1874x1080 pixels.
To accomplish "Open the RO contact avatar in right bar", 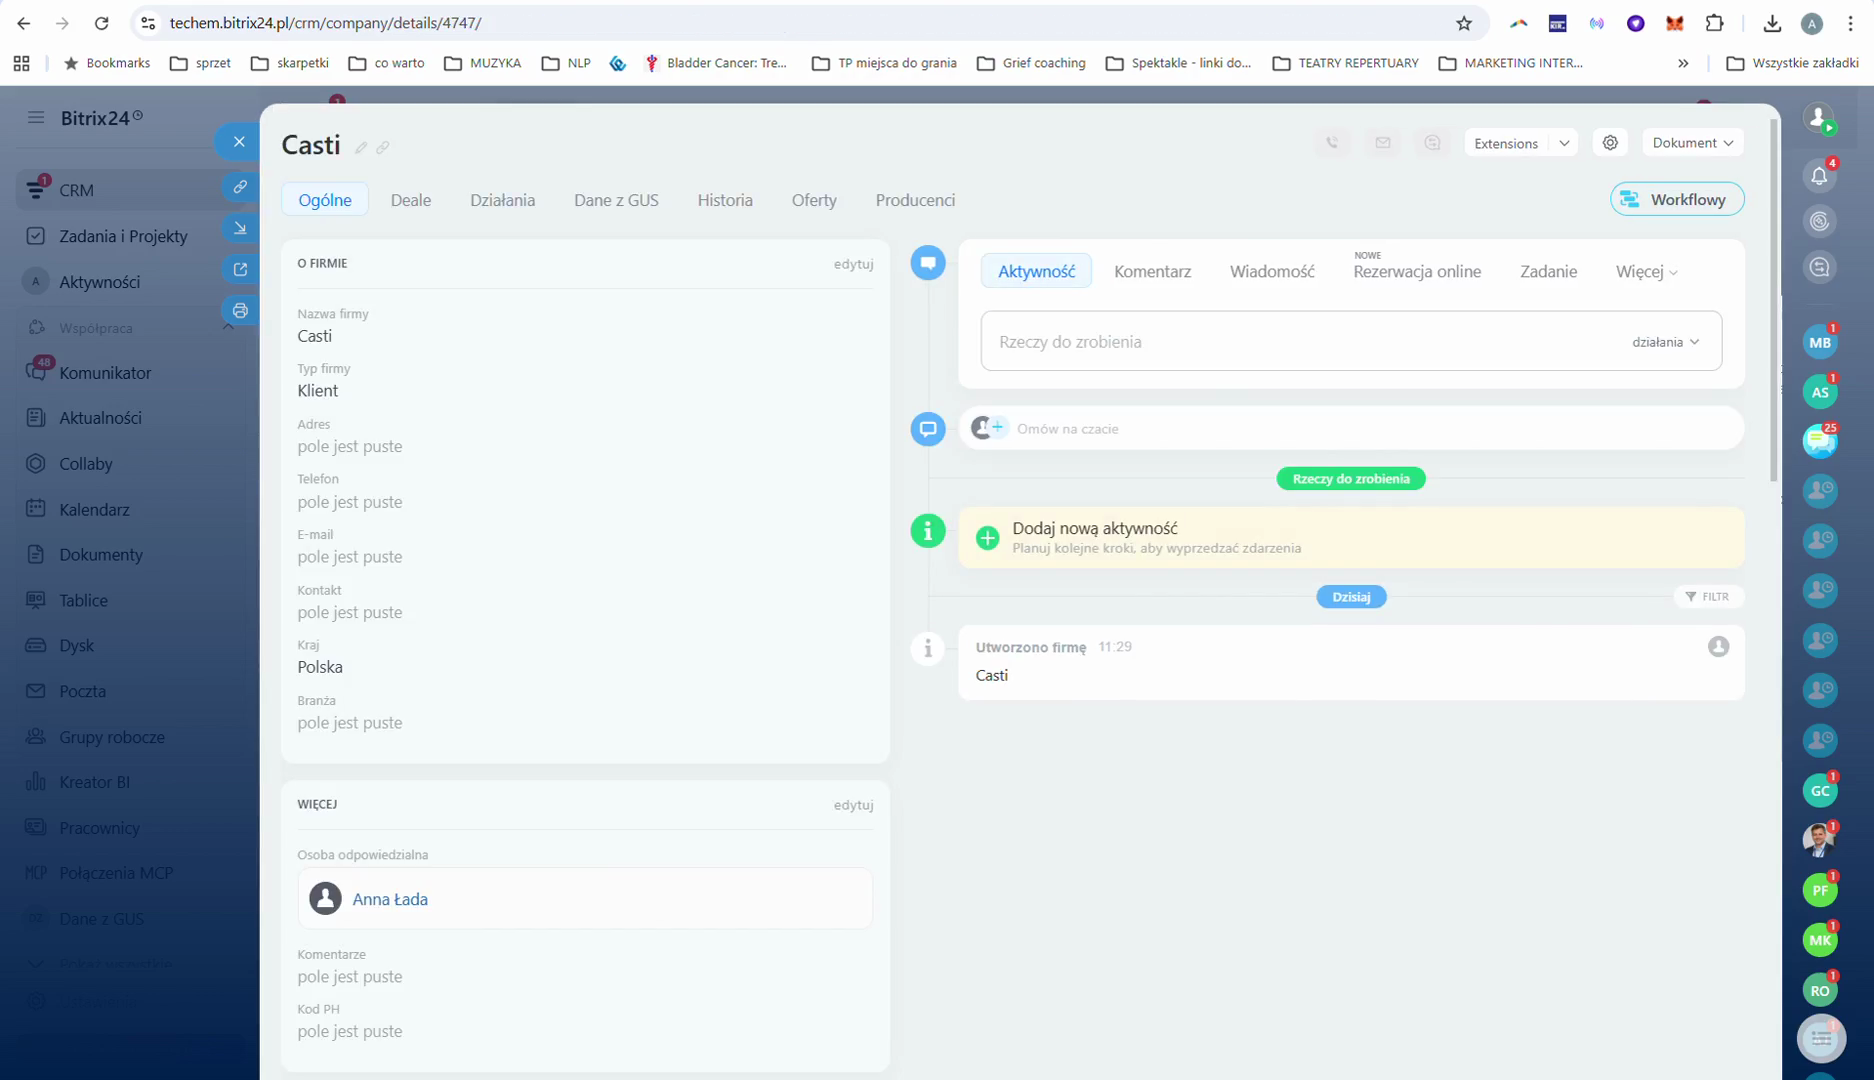I will tap(1819, 990).
